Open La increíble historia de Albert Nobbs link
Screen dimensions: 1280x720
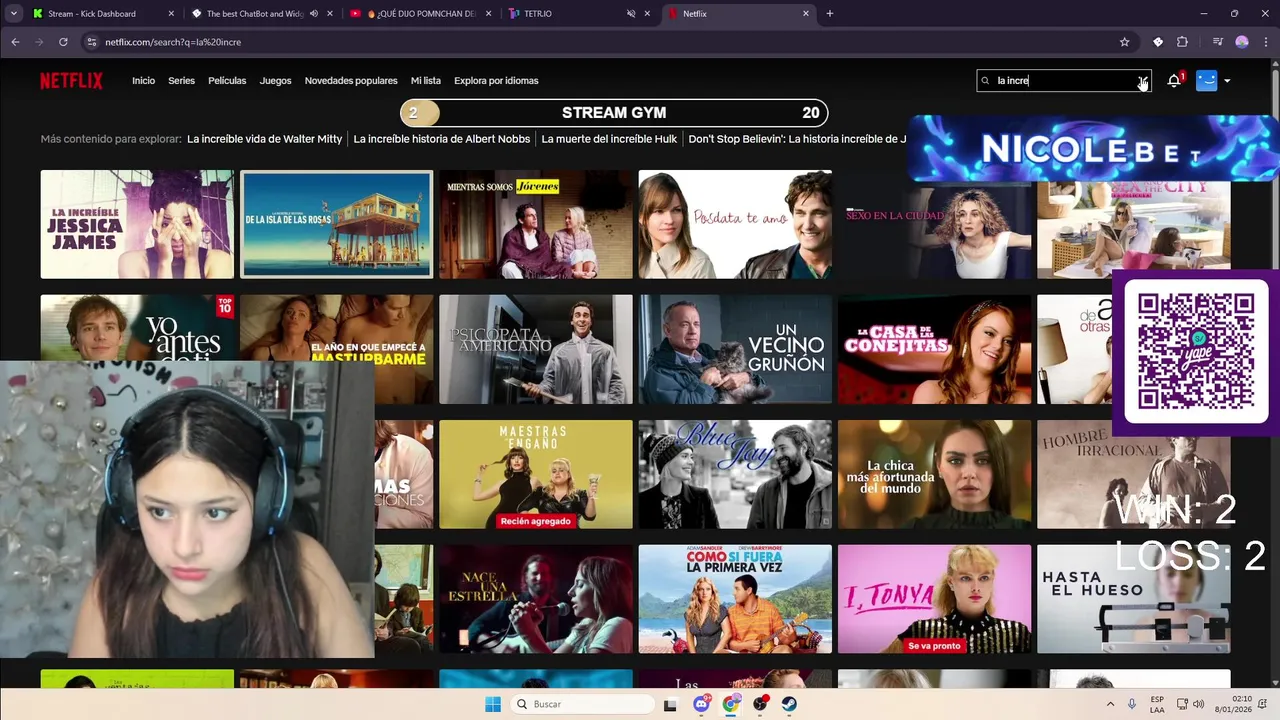(x=441, y=139)
